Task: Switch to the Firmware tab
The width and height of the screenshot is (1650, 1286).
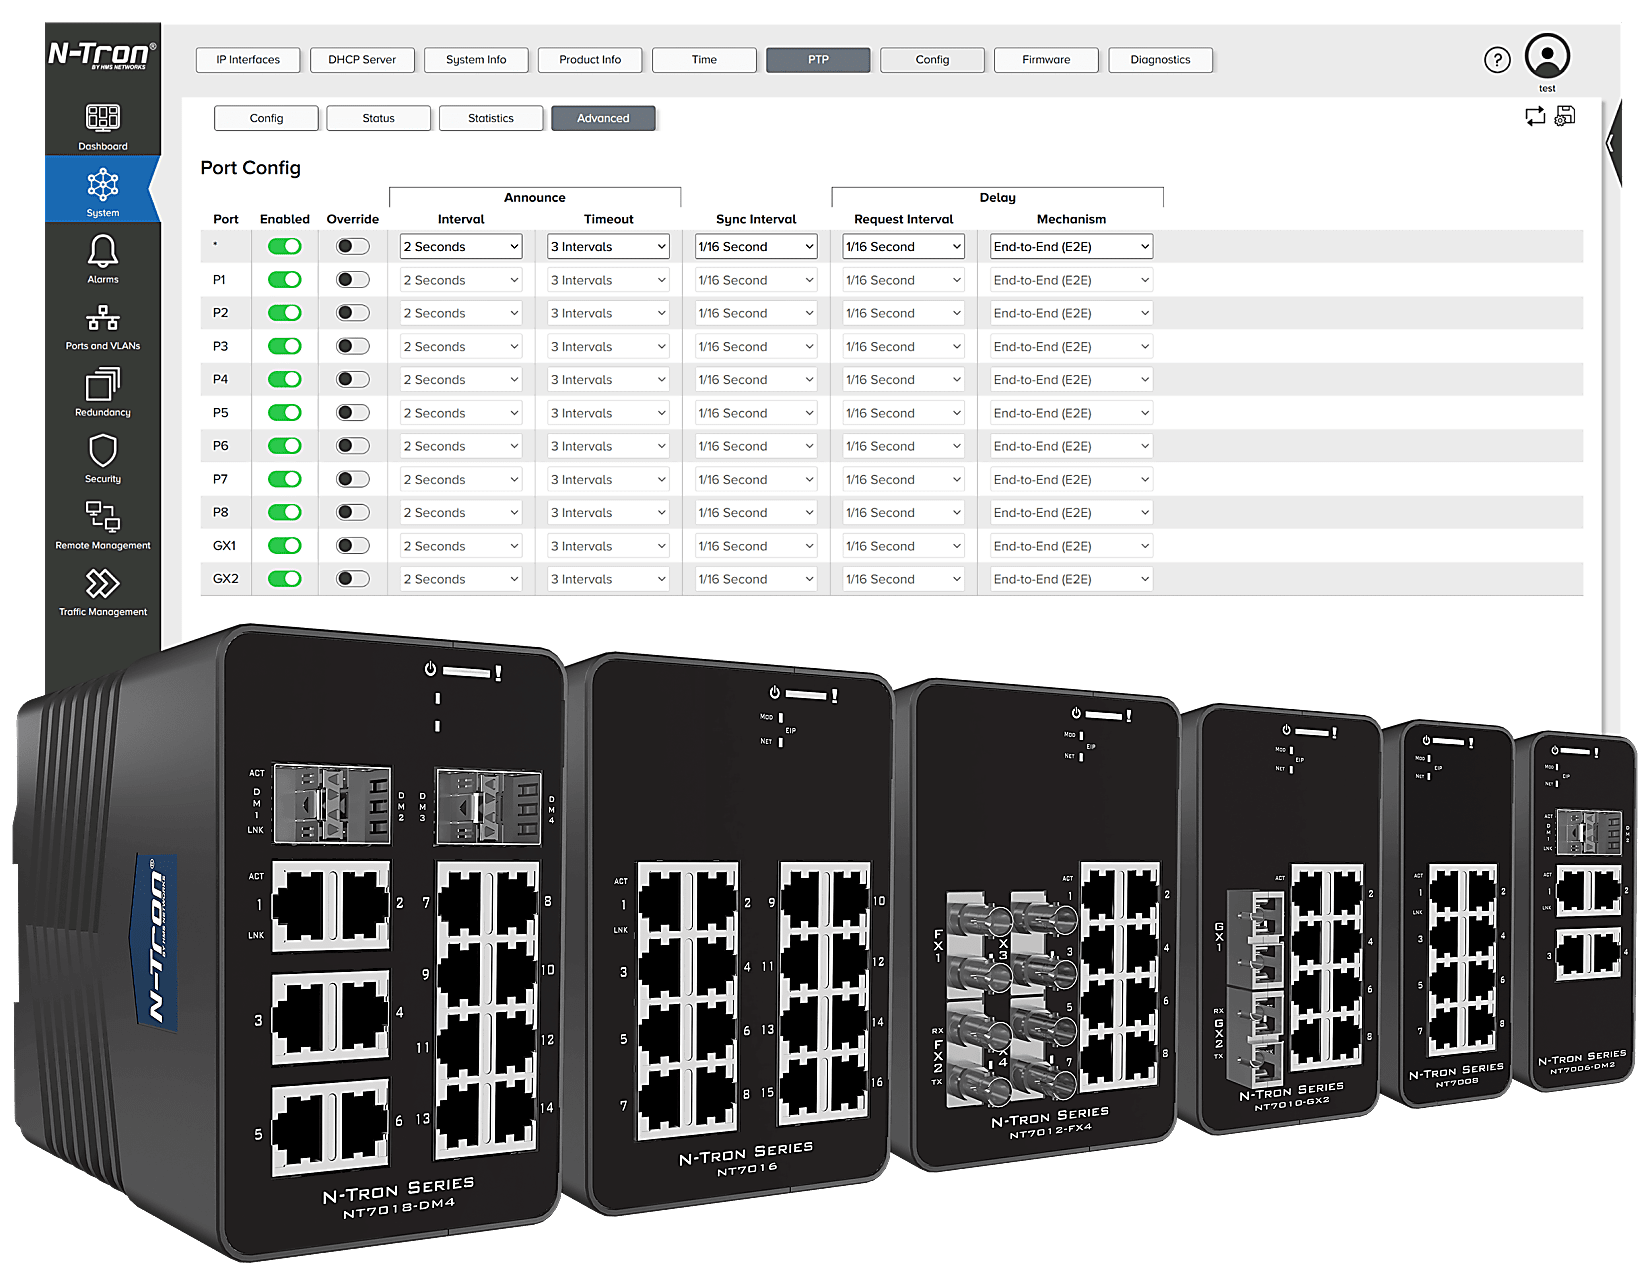Action: click(x=1046, y=60)
